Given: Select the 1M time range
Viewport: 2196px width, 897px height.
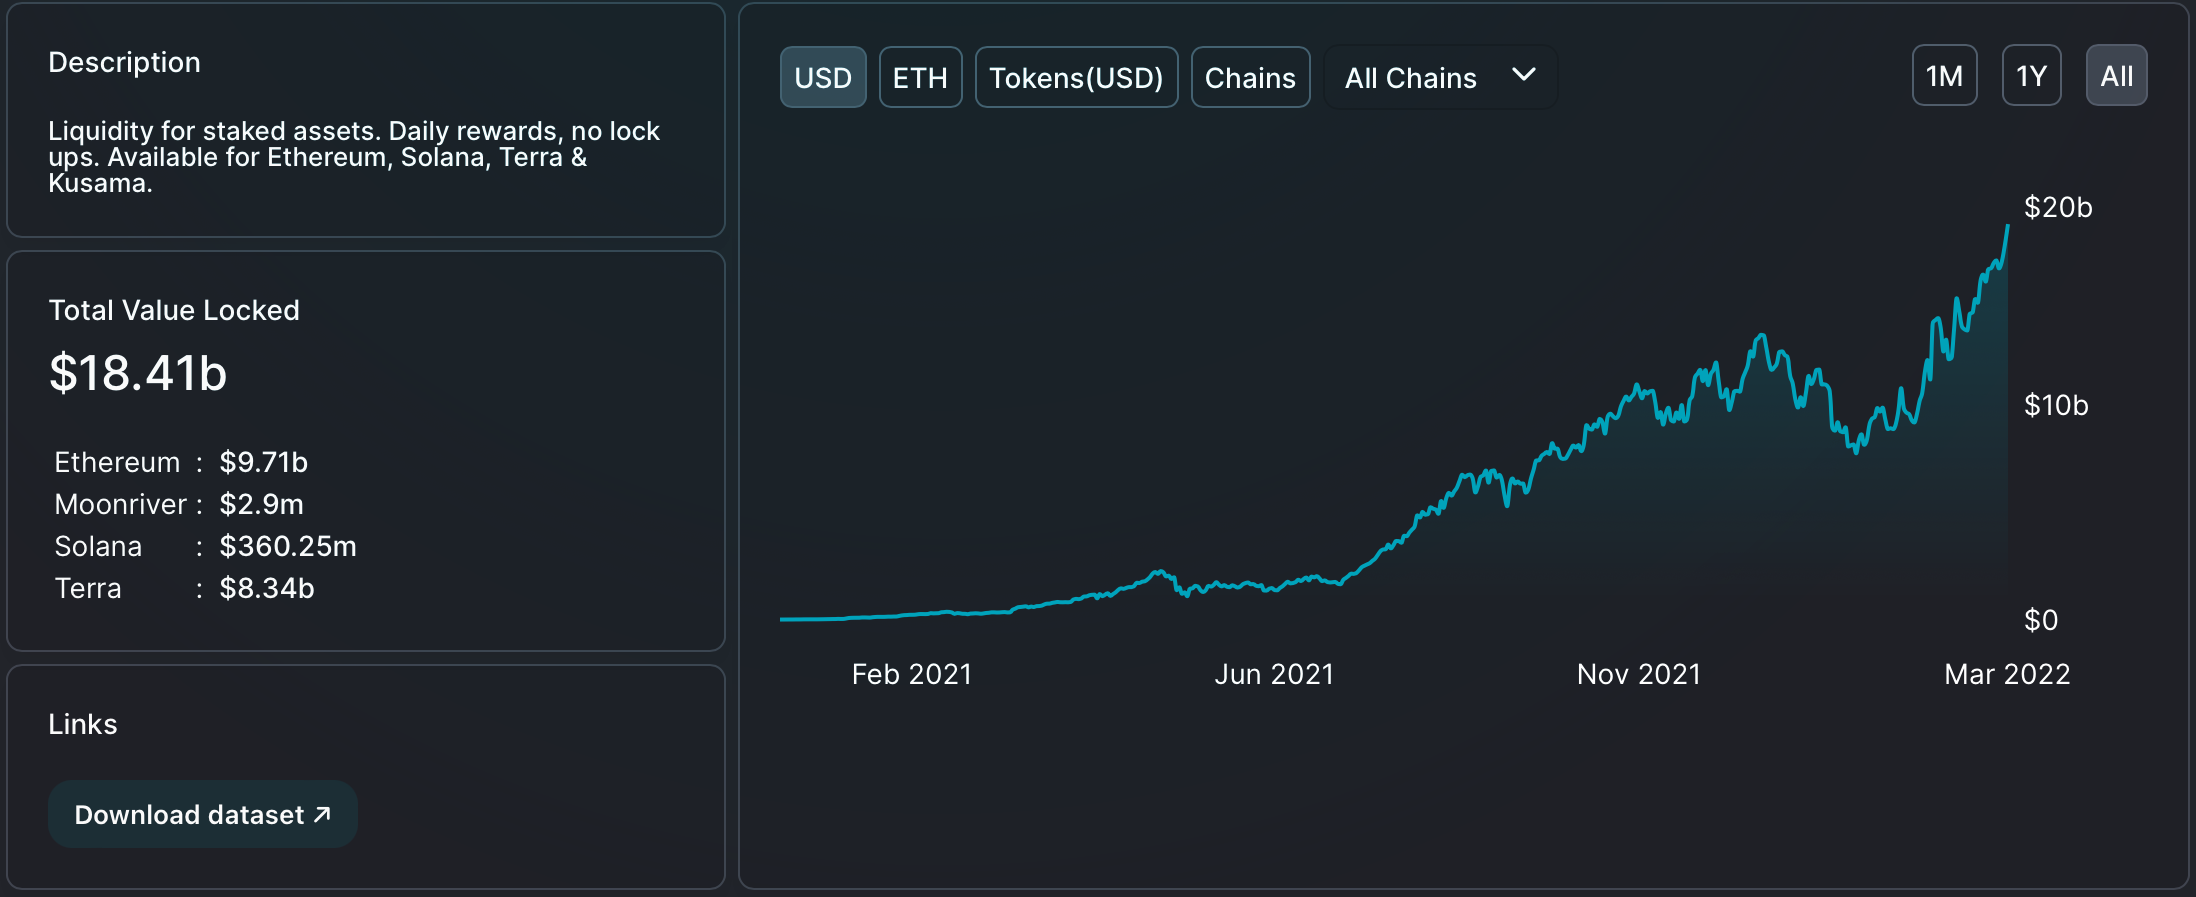Looking at the screenshot, I should [1944, 76].
